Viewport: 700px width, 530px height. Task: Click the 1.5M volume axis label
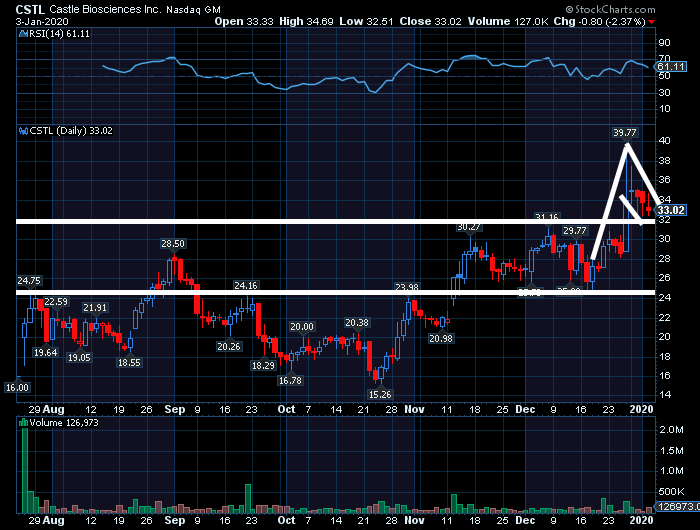point(671,451)
